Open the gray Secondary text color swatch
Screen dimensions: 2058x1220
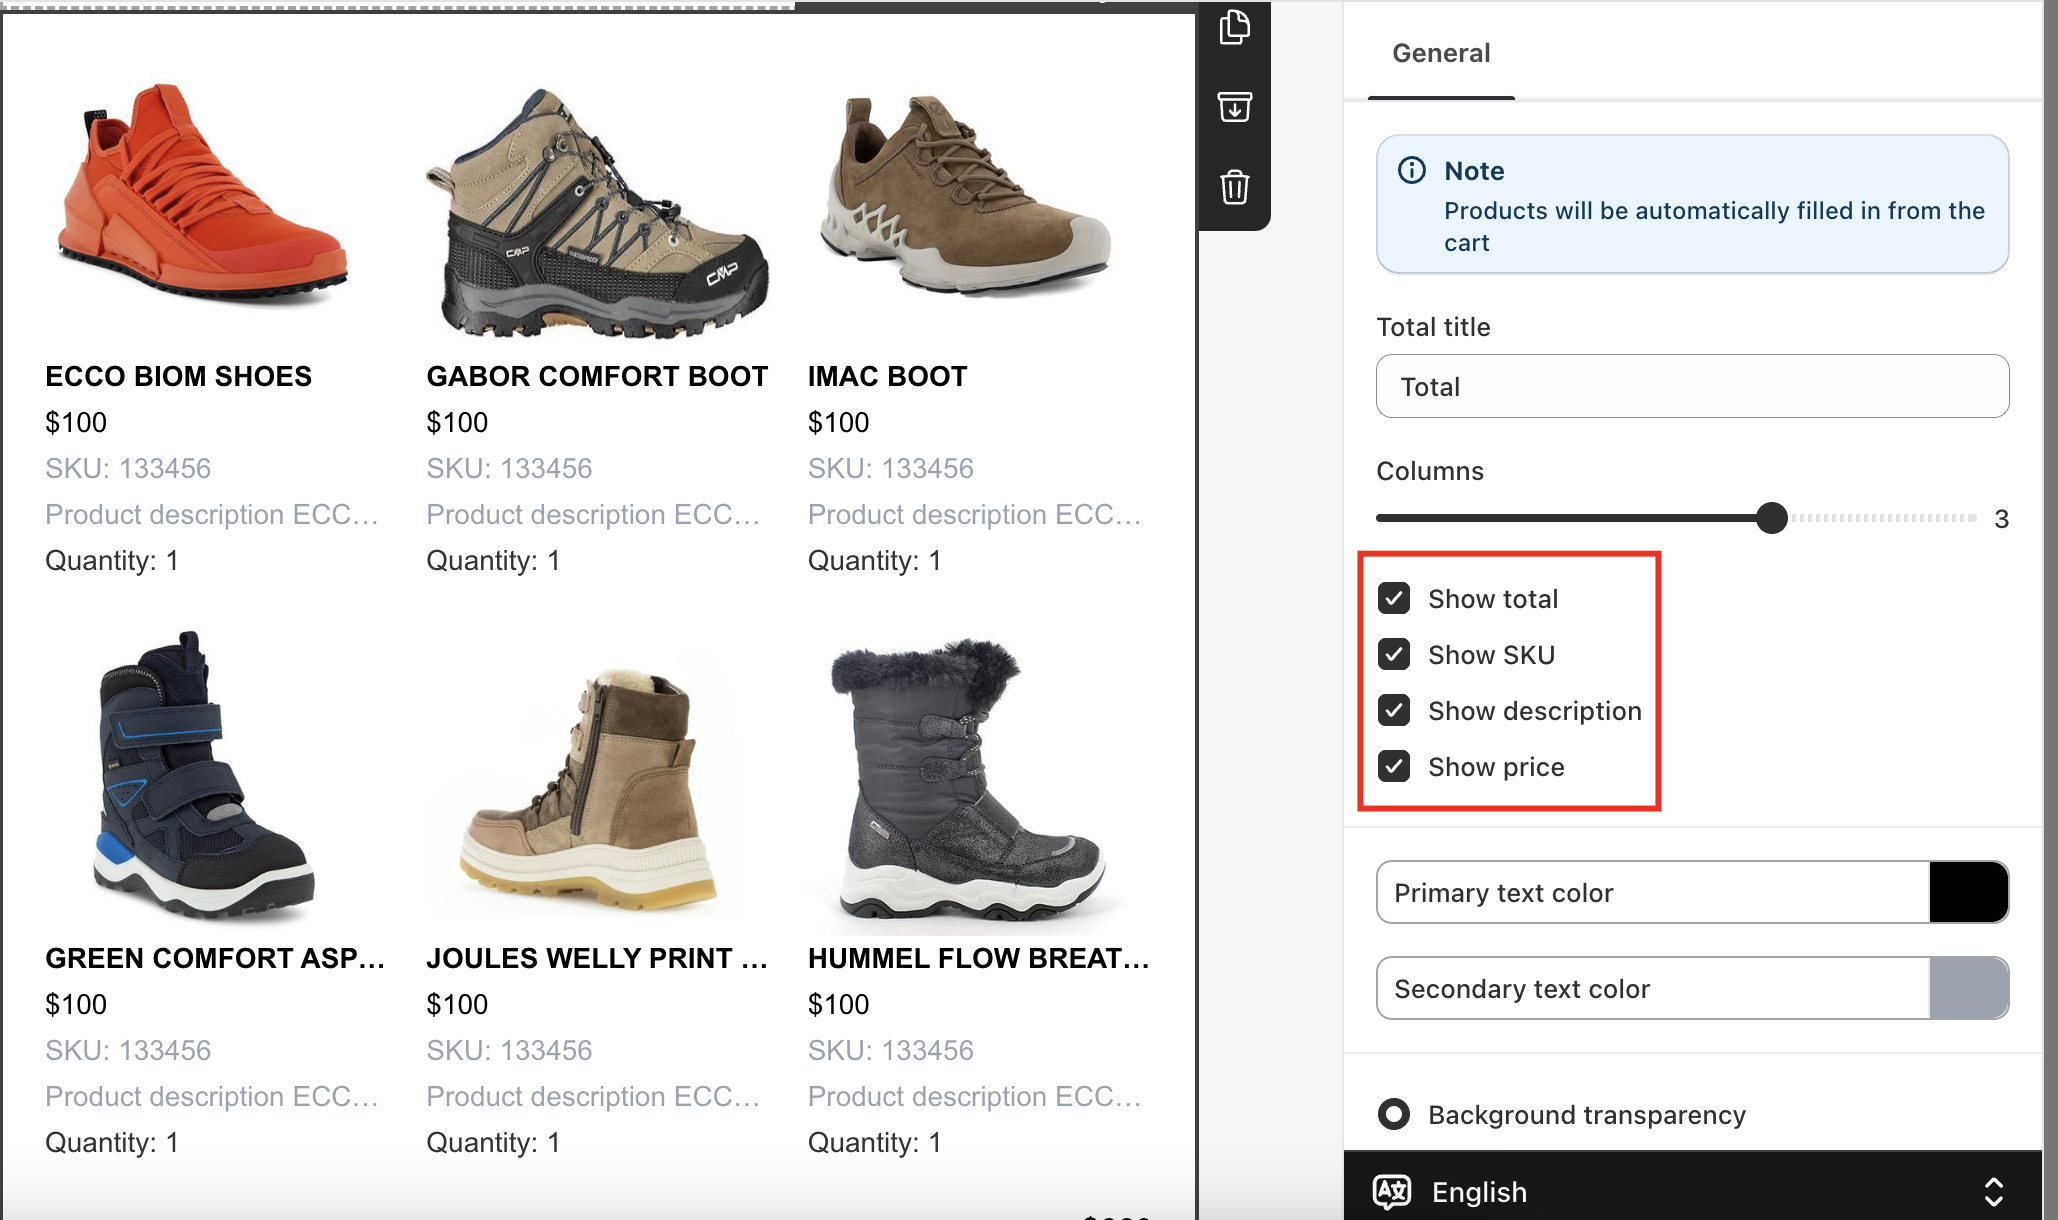1968,988
